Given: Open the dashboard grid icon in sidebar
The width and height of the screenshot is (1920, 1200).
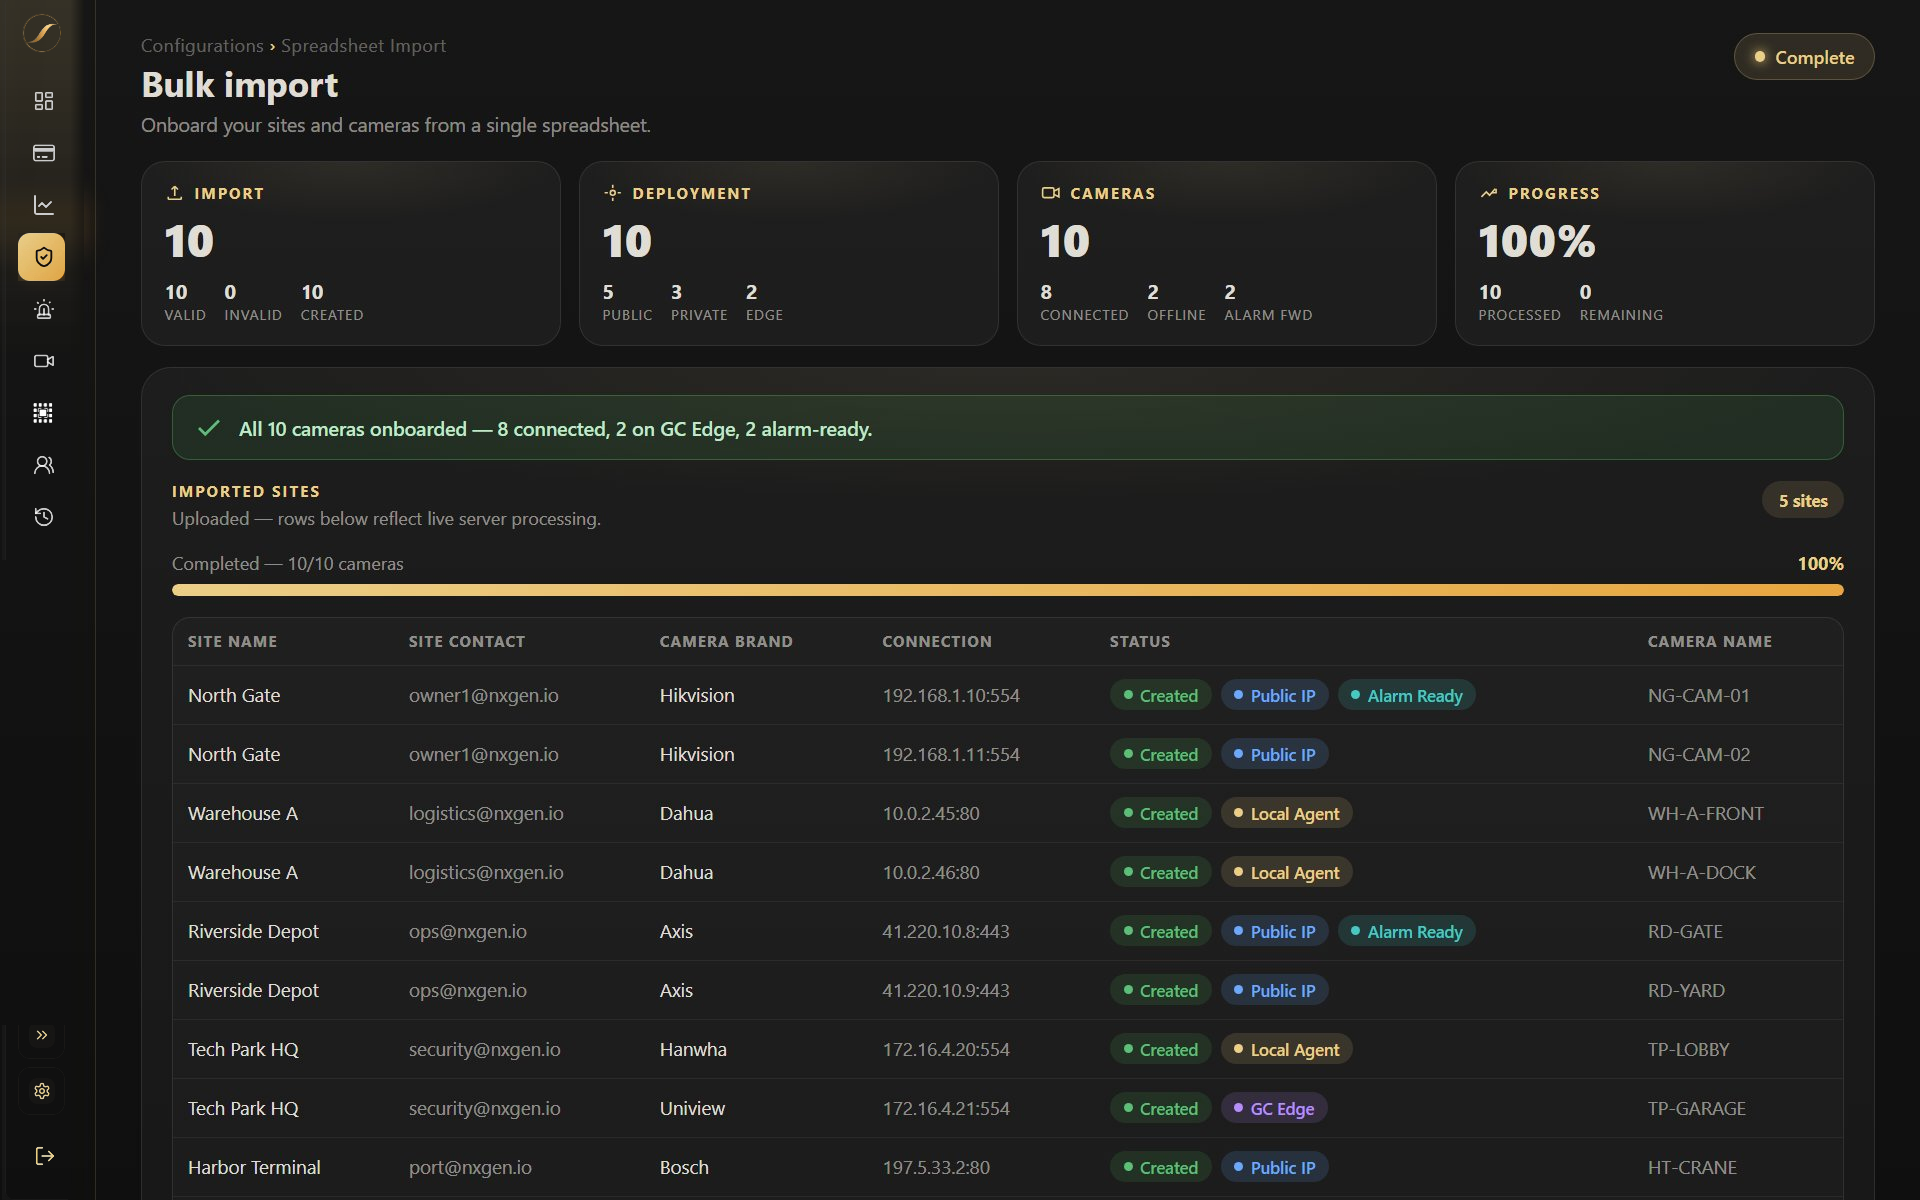Looking at the screenshot, I should (43, 101).
